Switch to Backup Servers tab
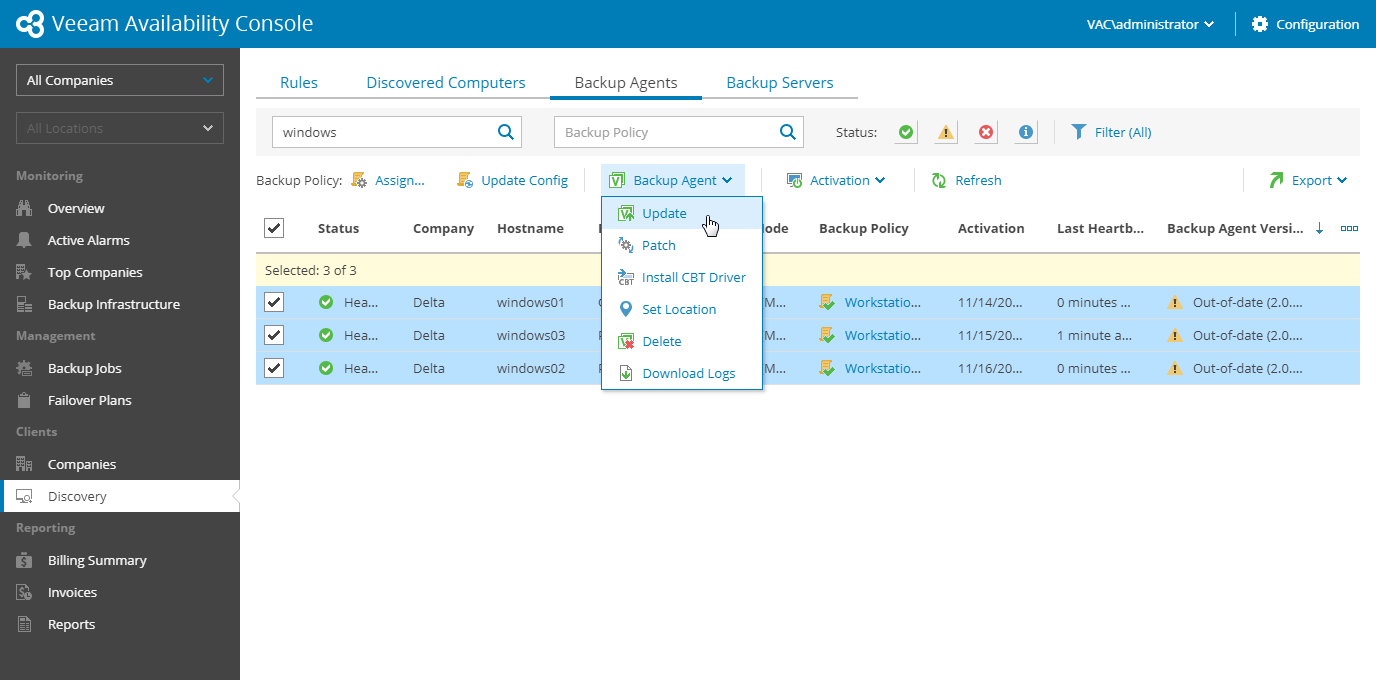This screenshot has height=680, width=1376. click(780, 83)
